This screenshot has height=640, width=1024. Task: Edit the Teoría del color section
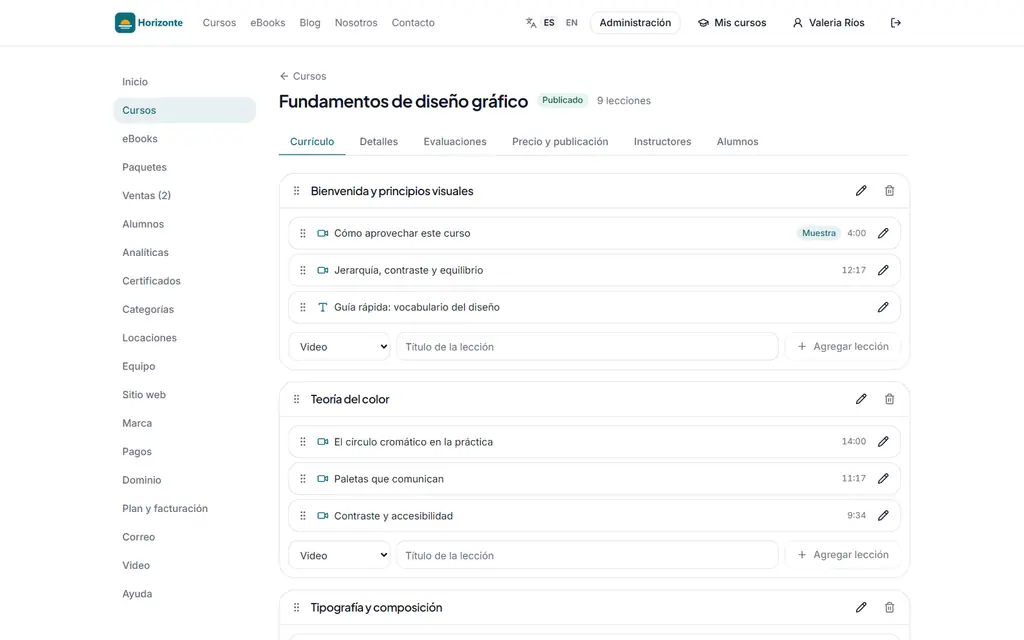pos(861,399)
